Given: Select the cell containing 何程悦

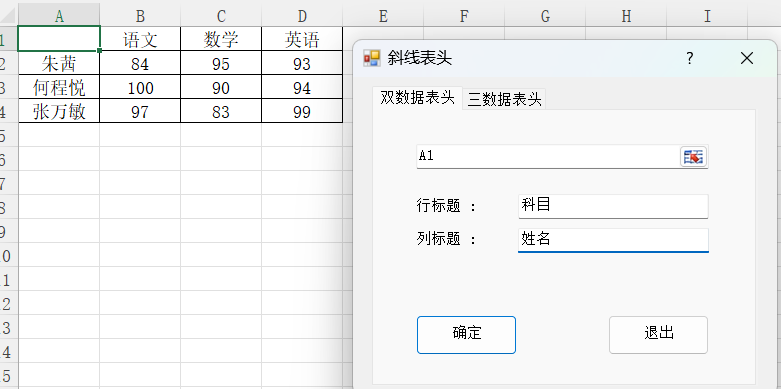Looking at the screenshot, I should click(59, 87).
